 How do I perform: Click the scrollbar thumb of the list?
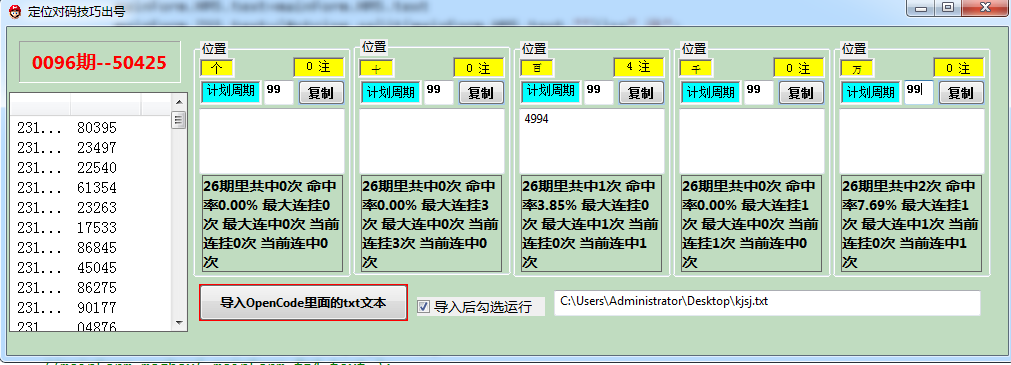tap(179, 120)
